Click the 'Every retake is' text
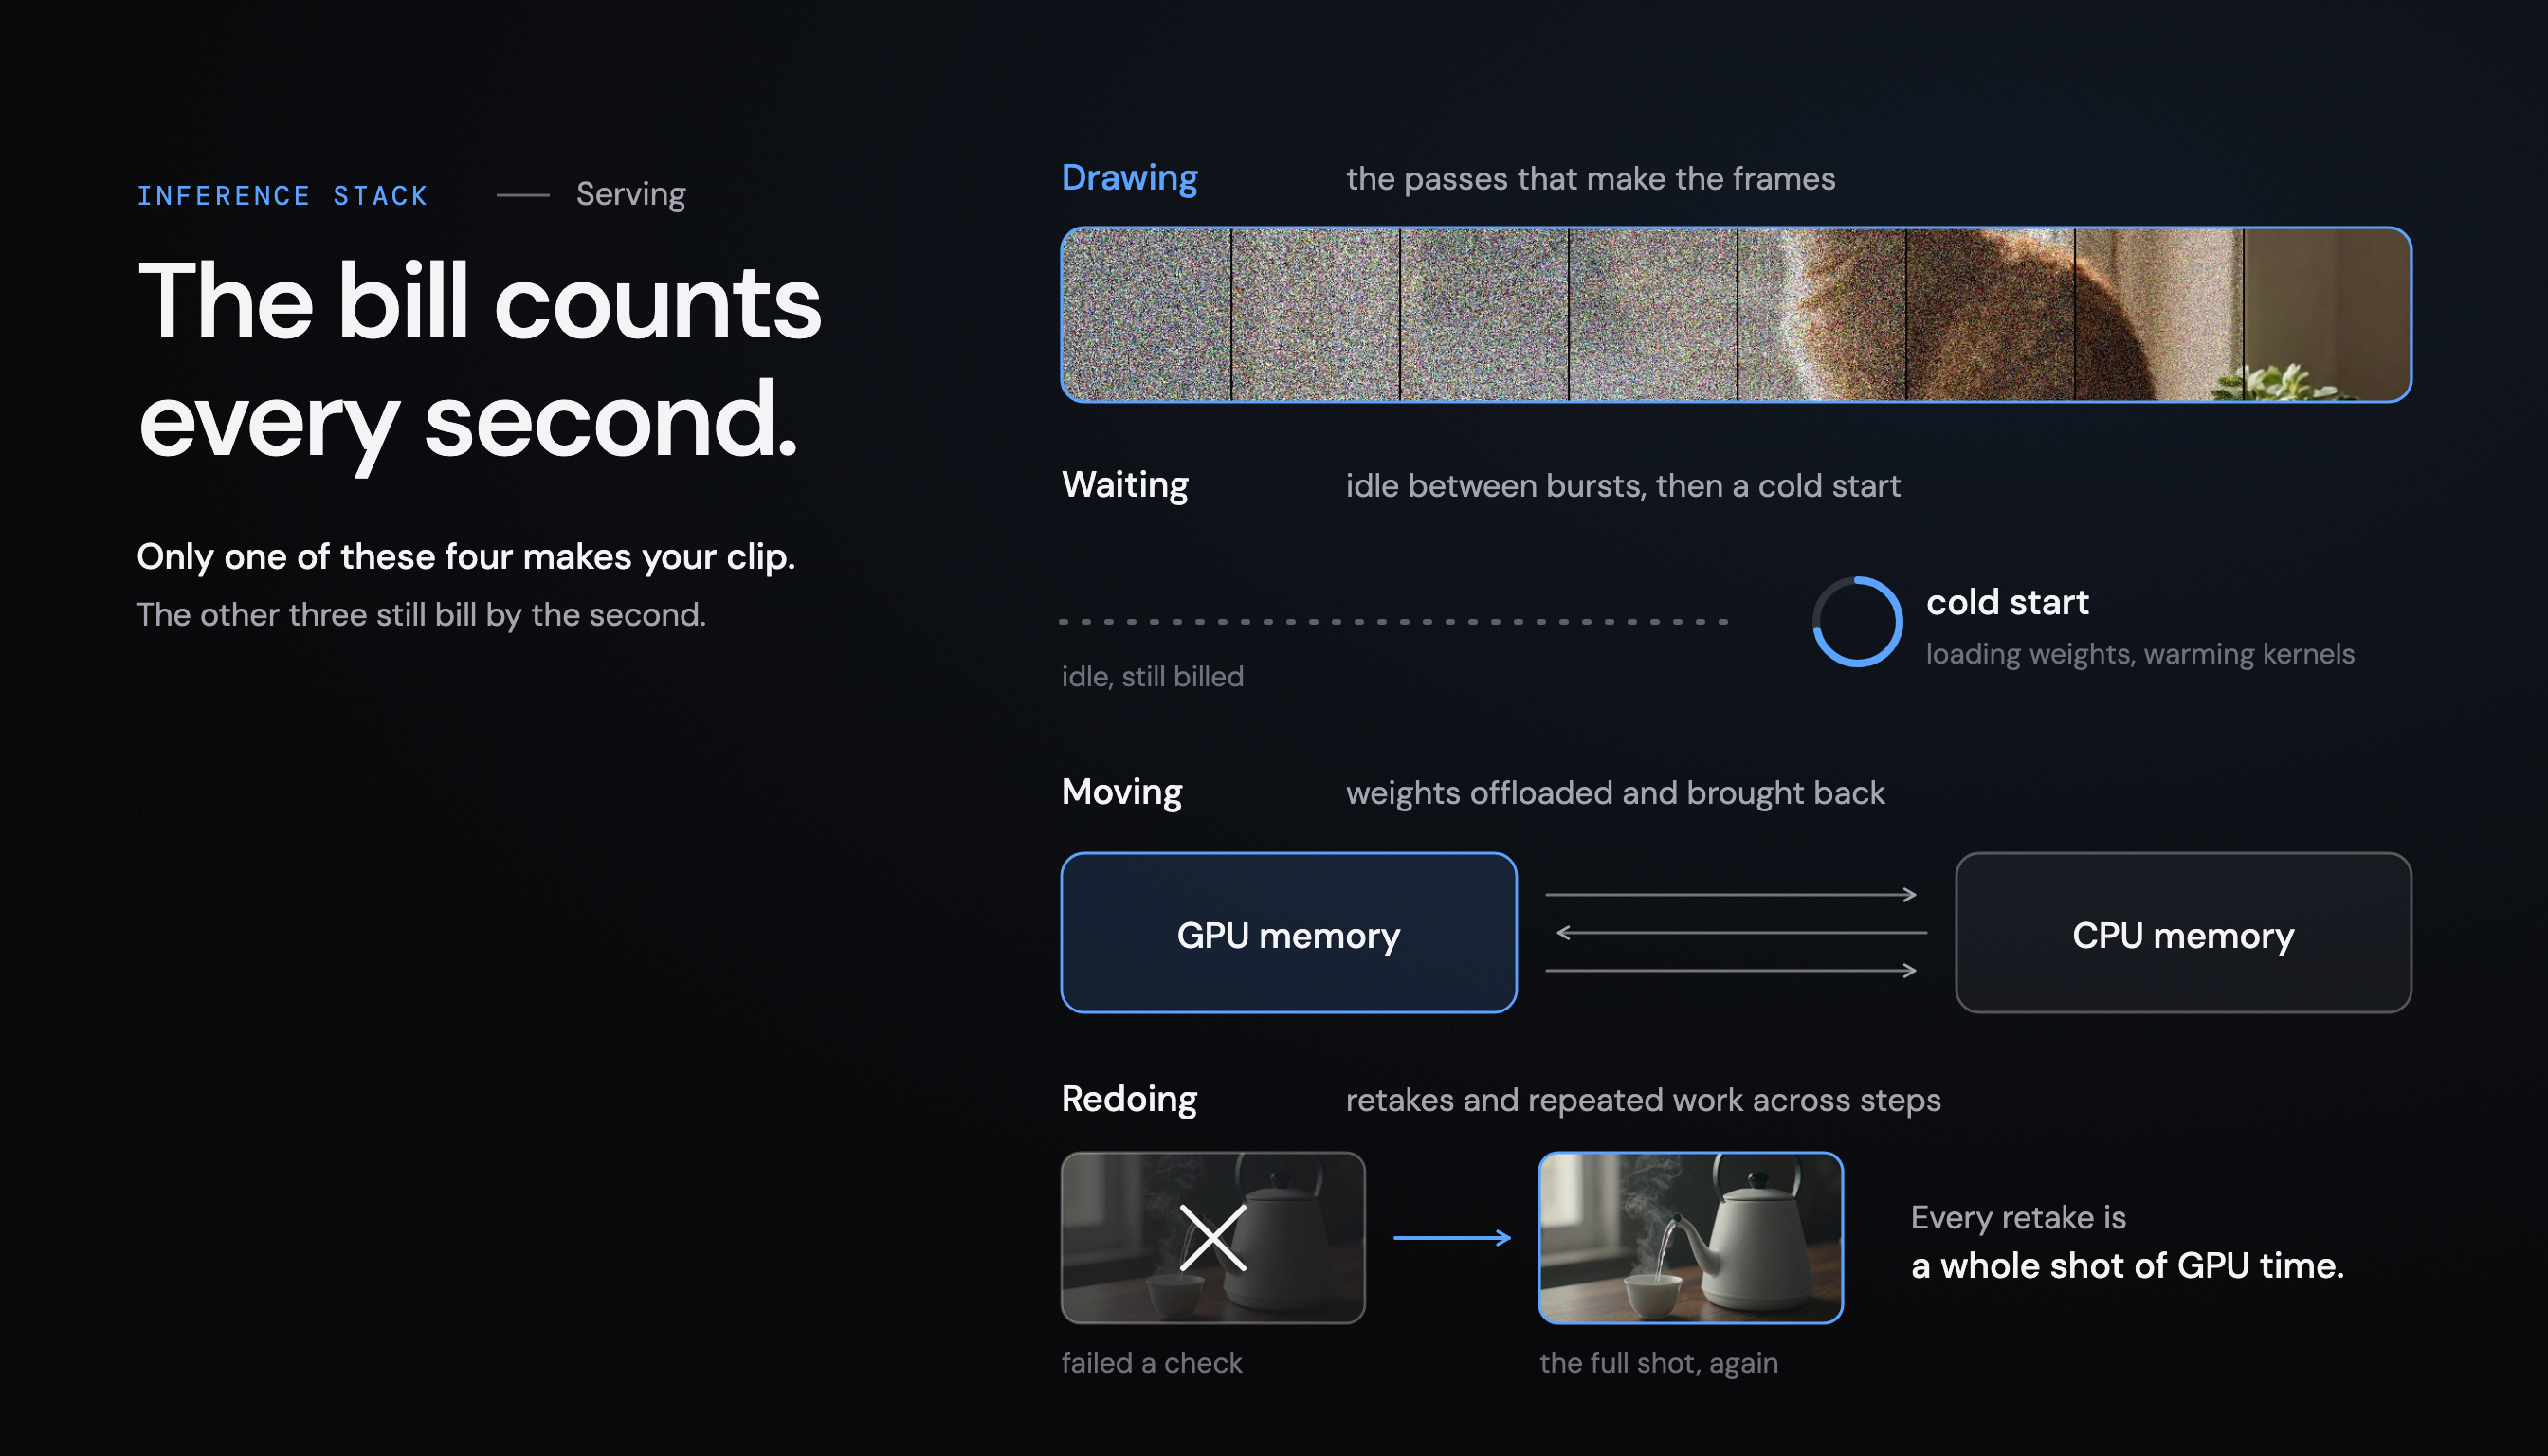This screenshot has height=1456, width=2548. tap(2018, 1218)
